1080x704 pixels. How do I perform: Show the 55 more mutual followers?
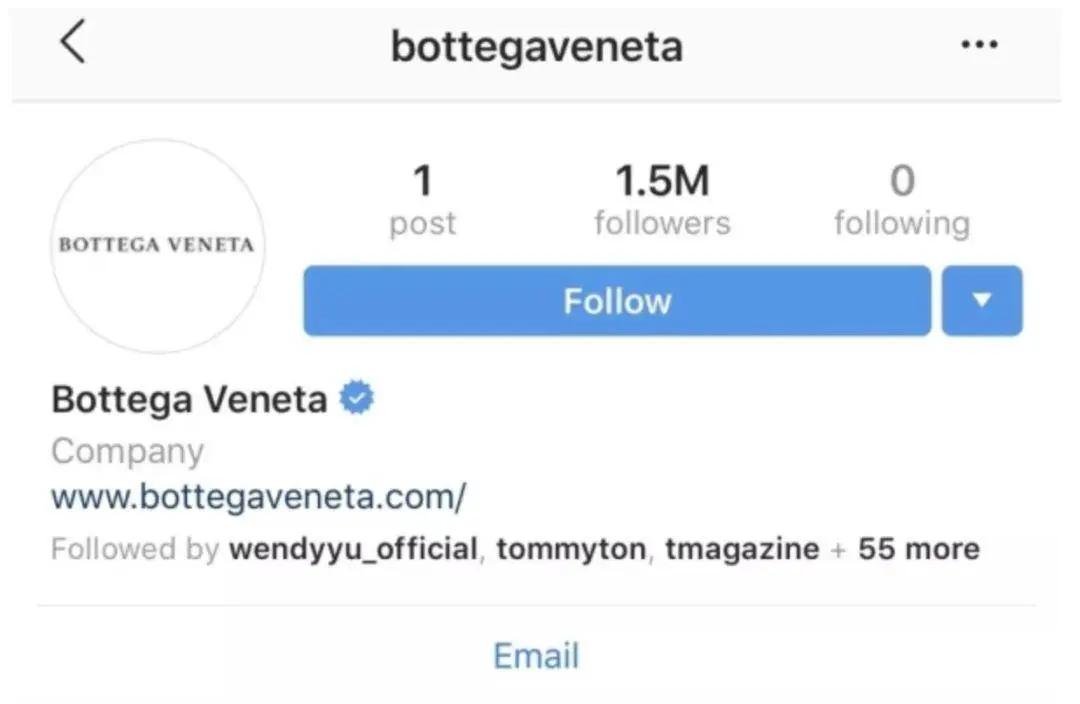[x=918, y=549]
